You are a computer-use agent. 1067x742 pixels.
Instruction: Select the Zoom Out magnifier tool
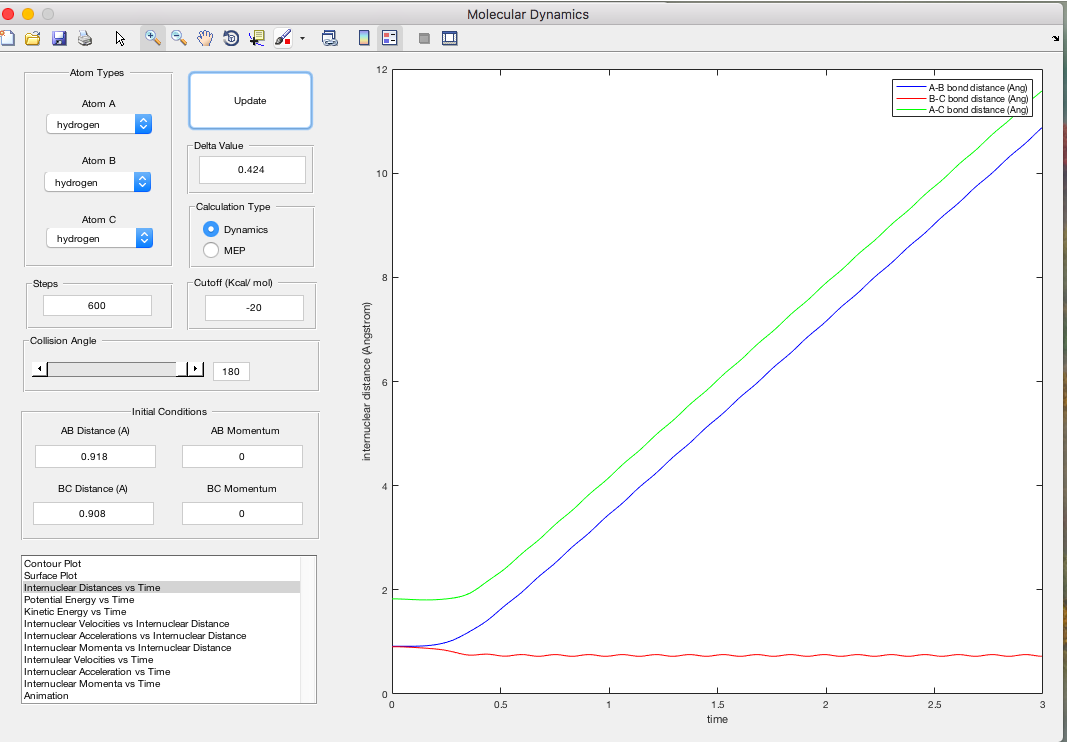click(x=179, y=38)
